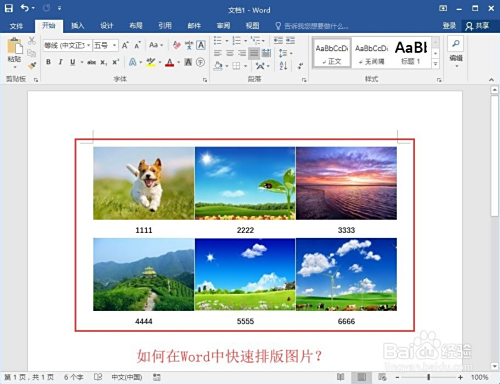Open the Numbering list dropdown arrow
500x384 pixels.
click(x=245, y=41)
